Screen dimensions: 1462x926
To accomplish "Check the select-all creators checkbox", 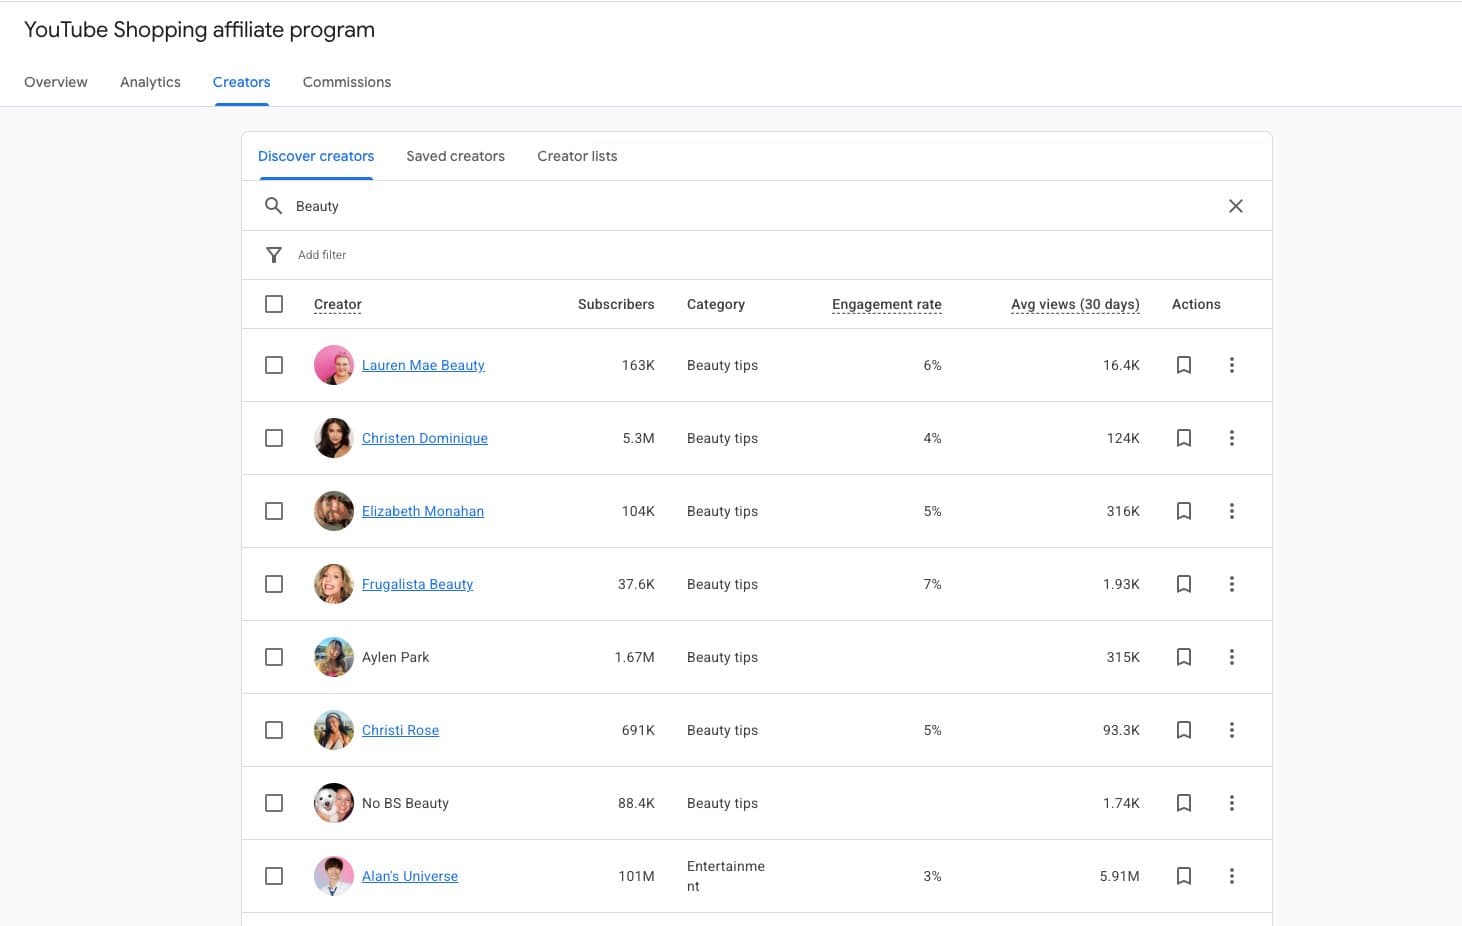I will point(274,304).
